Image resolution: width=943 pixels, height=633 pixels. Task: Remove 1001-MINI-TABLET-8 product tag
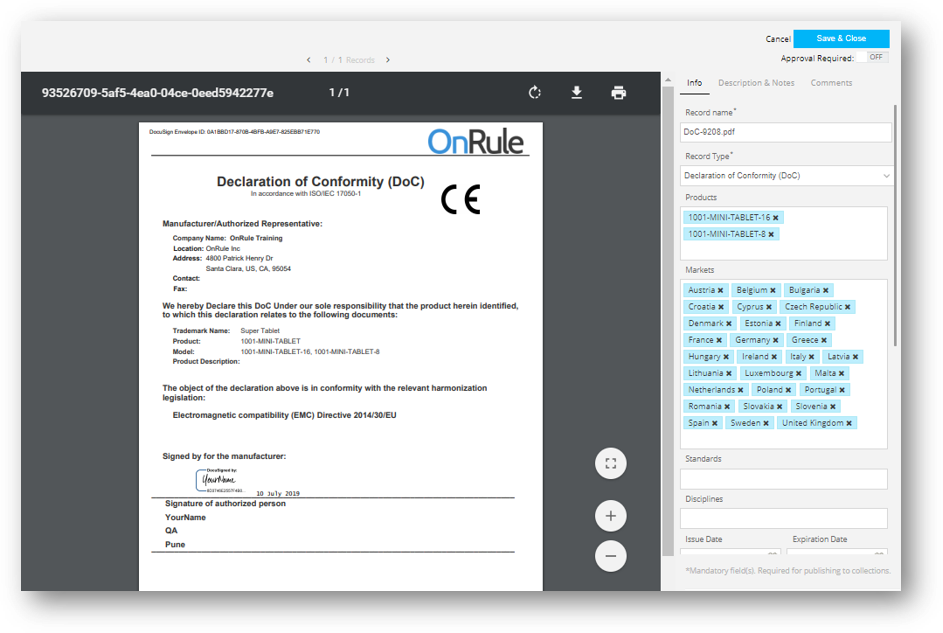point(771,234)
